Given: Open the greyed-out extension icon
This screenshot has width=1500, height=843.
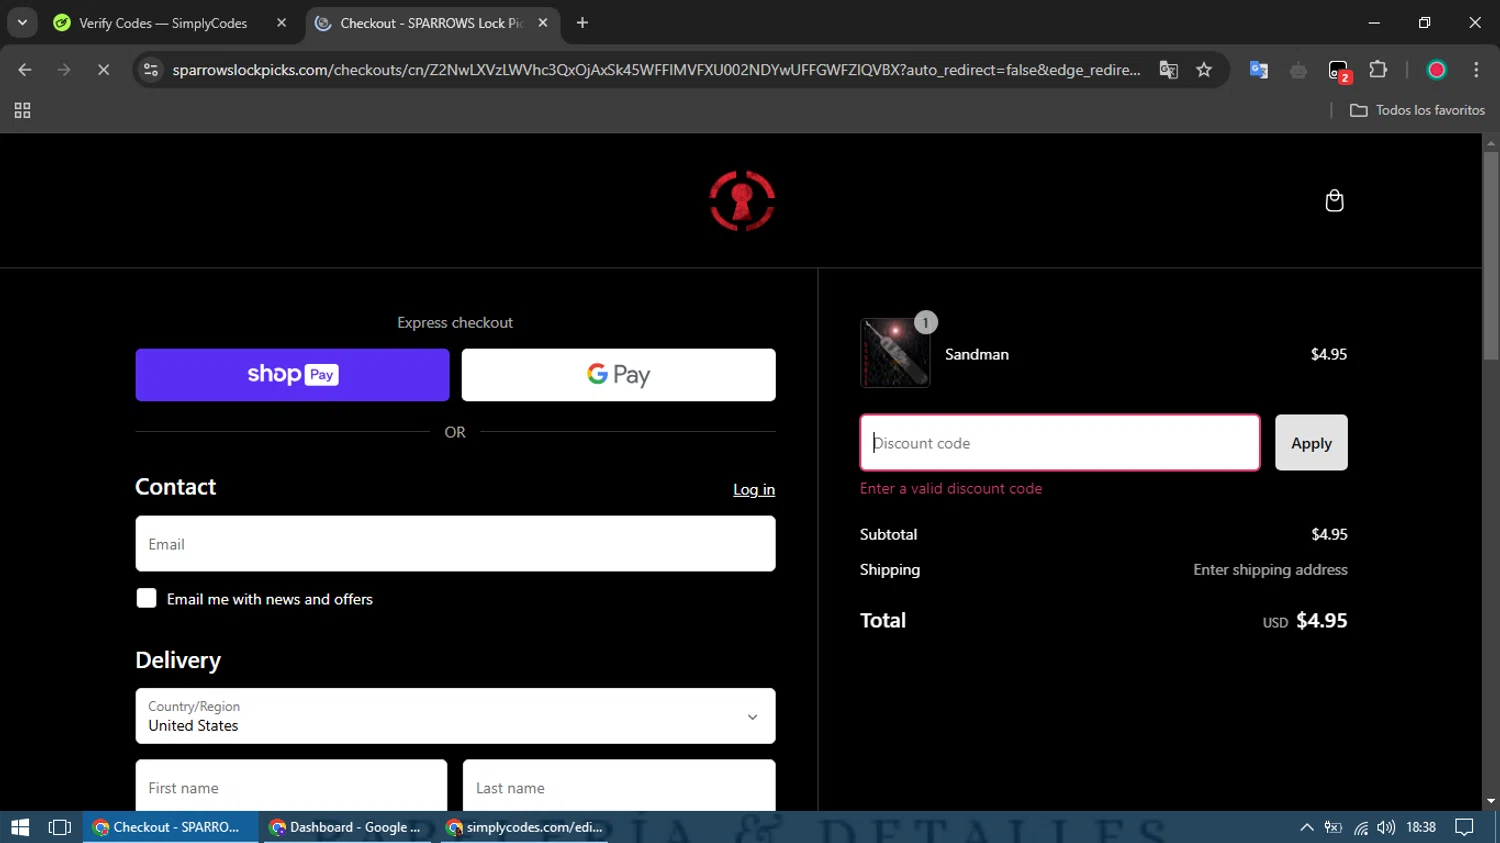Looking at the screenshot, I should [x=1298, y=70].
